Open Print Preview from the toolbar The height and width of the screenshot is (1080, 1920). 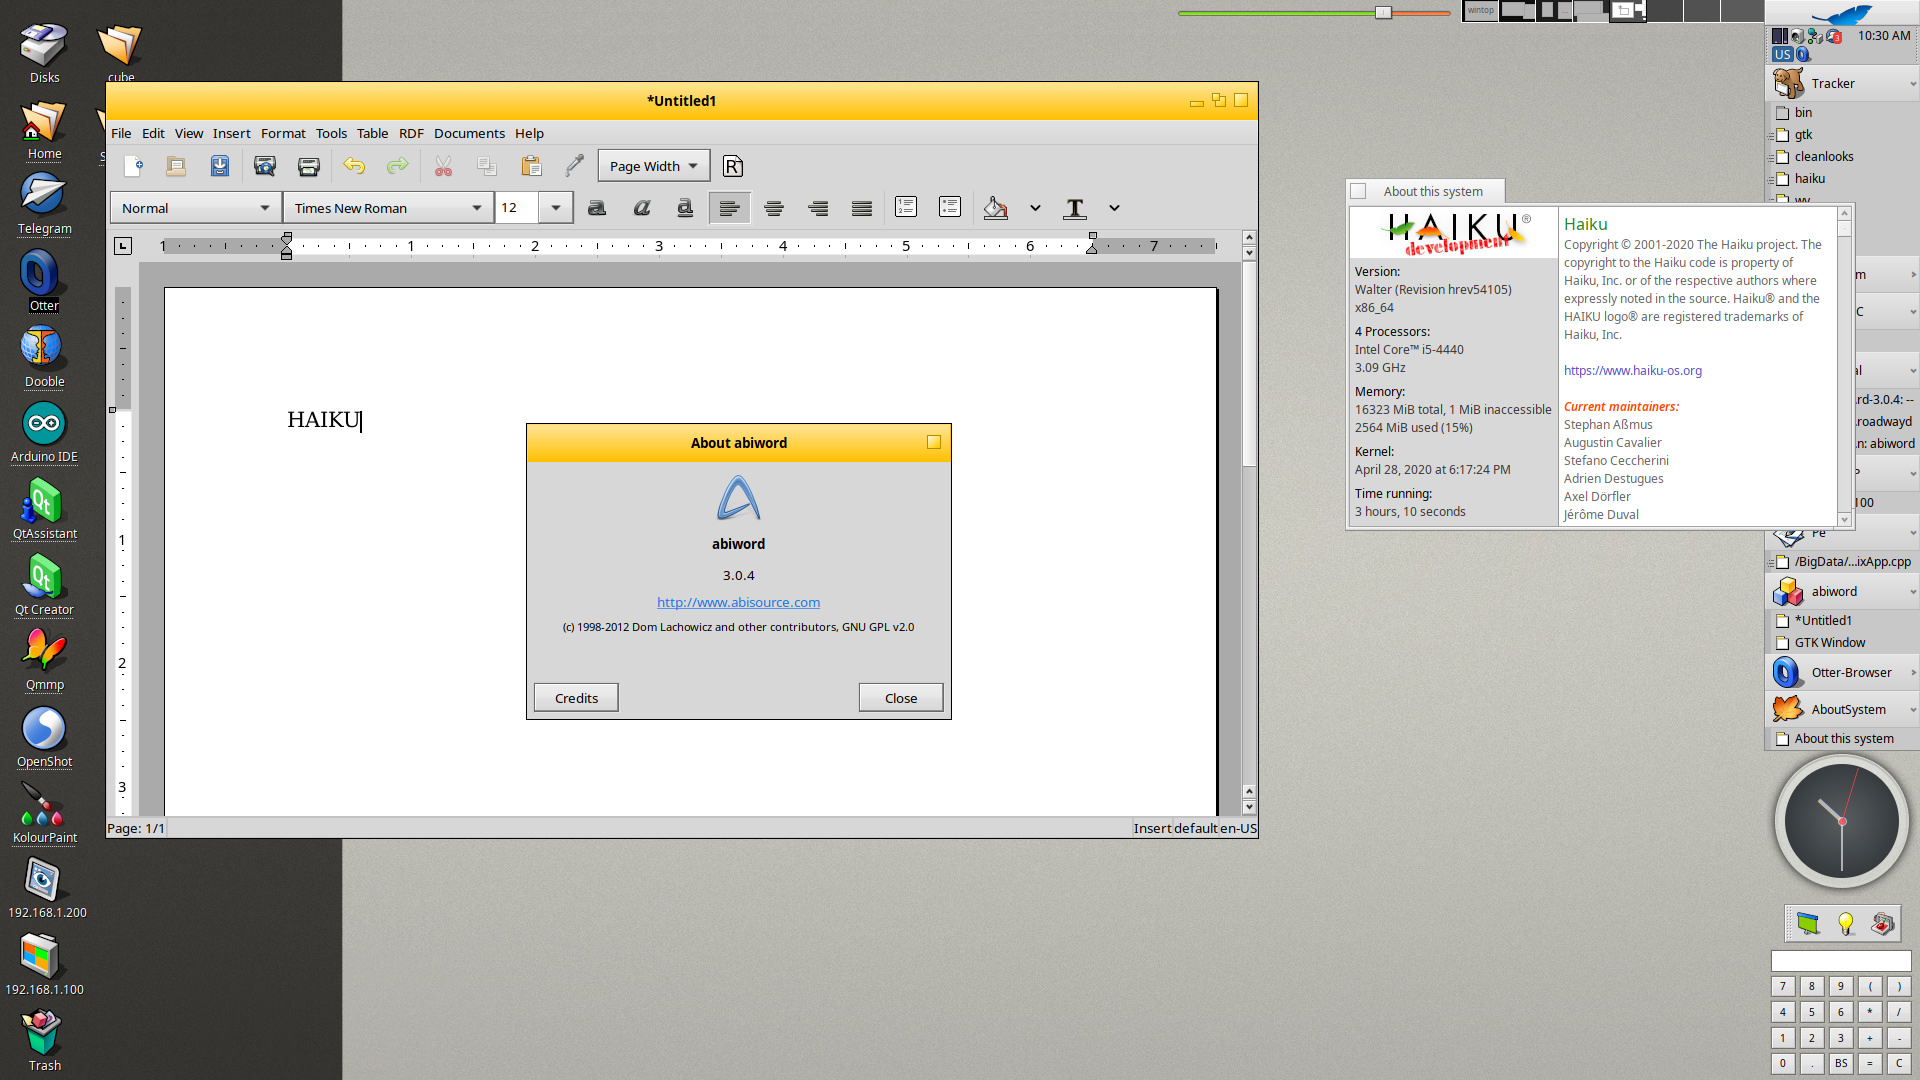click(265, 166)
